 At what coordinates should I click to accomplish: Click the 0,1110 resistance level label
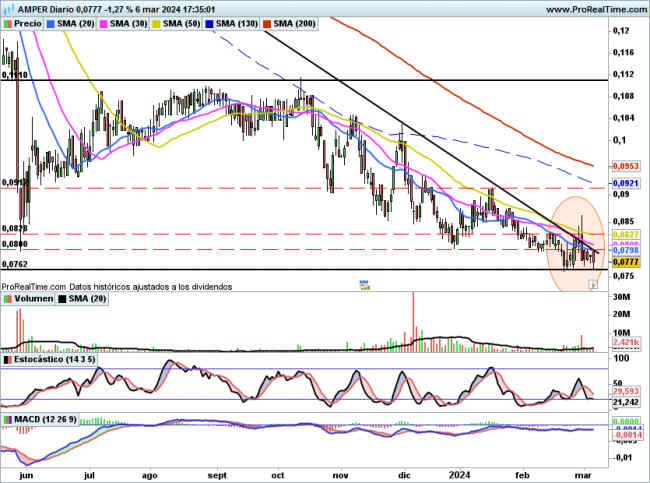[15, 75]
